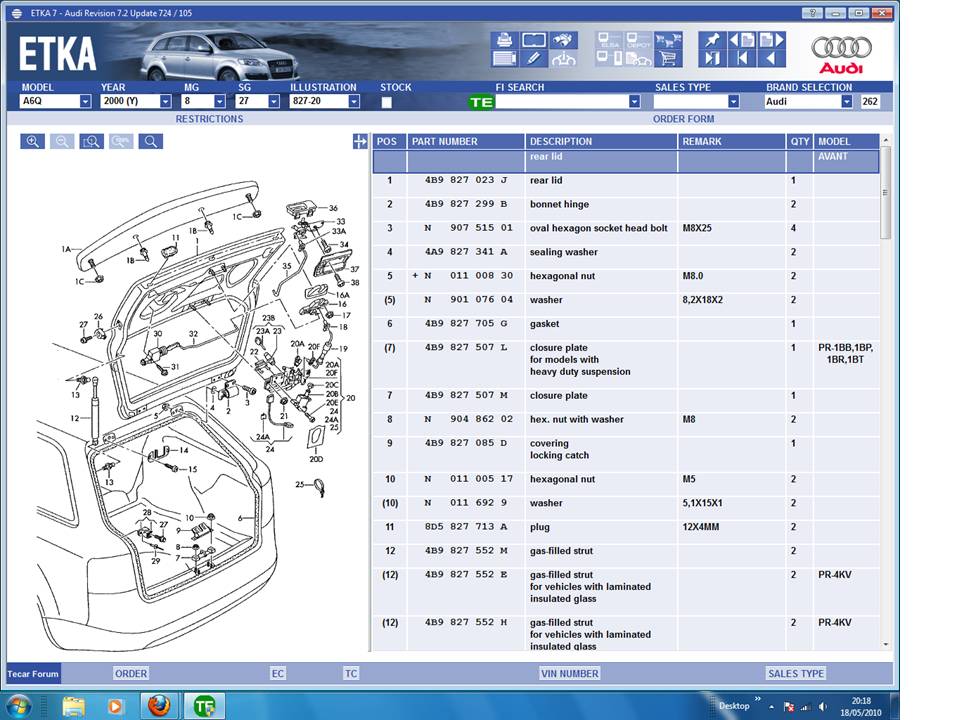Expand the MG dropdown
Screen dimensions: 960x720
220,102
